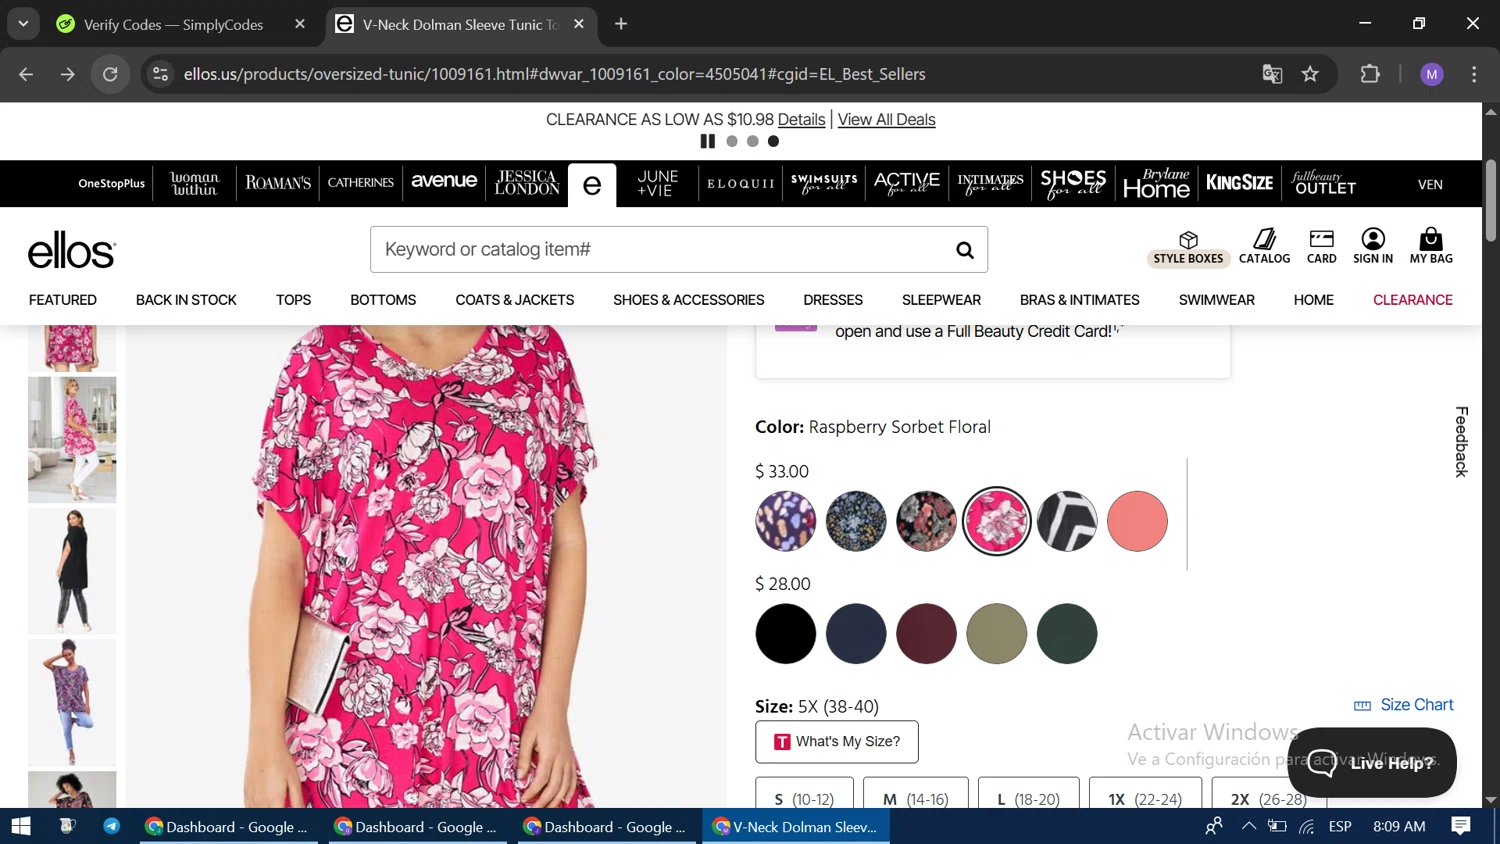Screen dimensions: 1500x844
Task: Choose the dark green swatch
Action: click(1067, 634)
